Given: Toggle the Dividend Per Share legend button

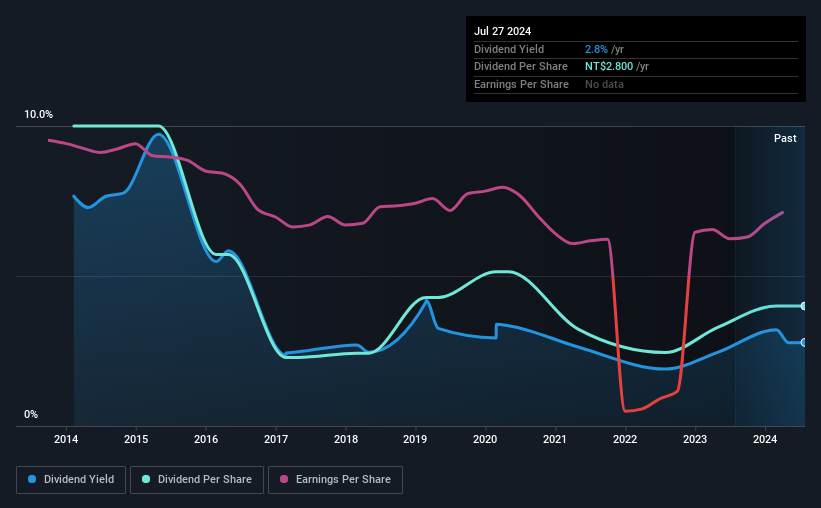Looking at the screenshot, I should pyautogui.click(x=197, y=480).
